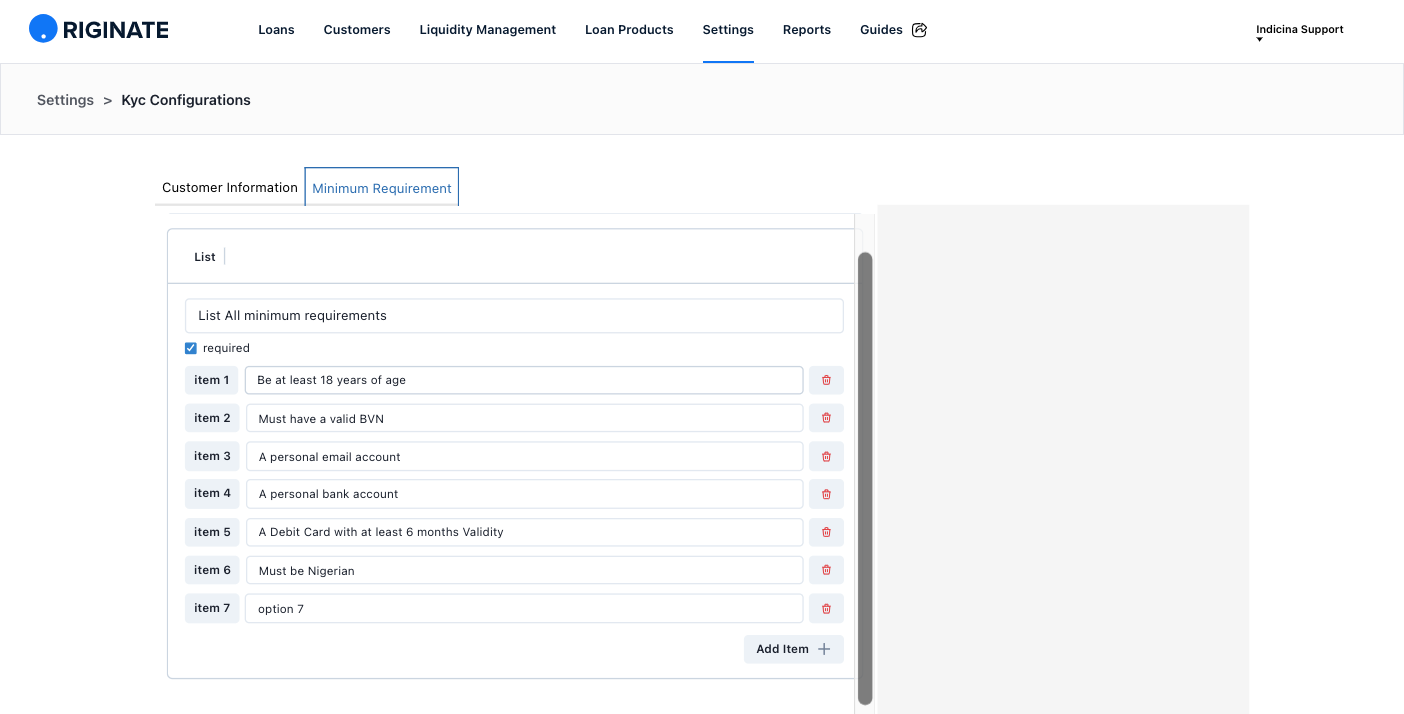This screenshot has height=714, width=1404.
Task: Open the Loans menu
Action: (x=276, y=30)
